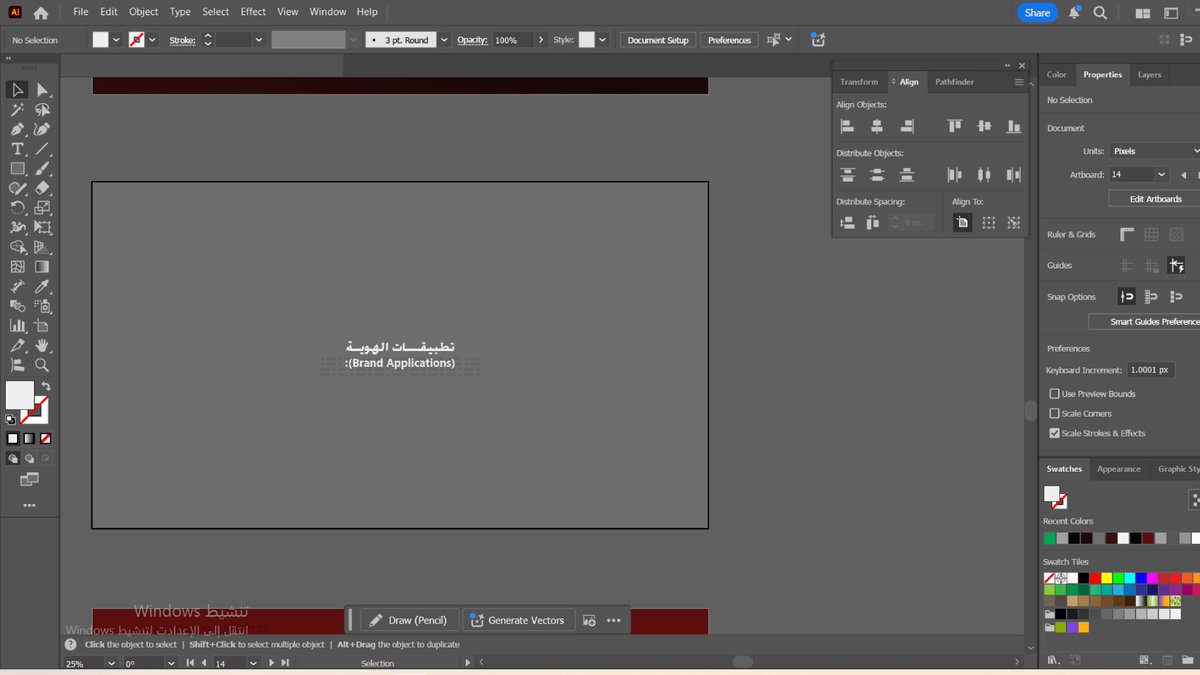Open the Opacity dropdown arrow

pos(541,40)
